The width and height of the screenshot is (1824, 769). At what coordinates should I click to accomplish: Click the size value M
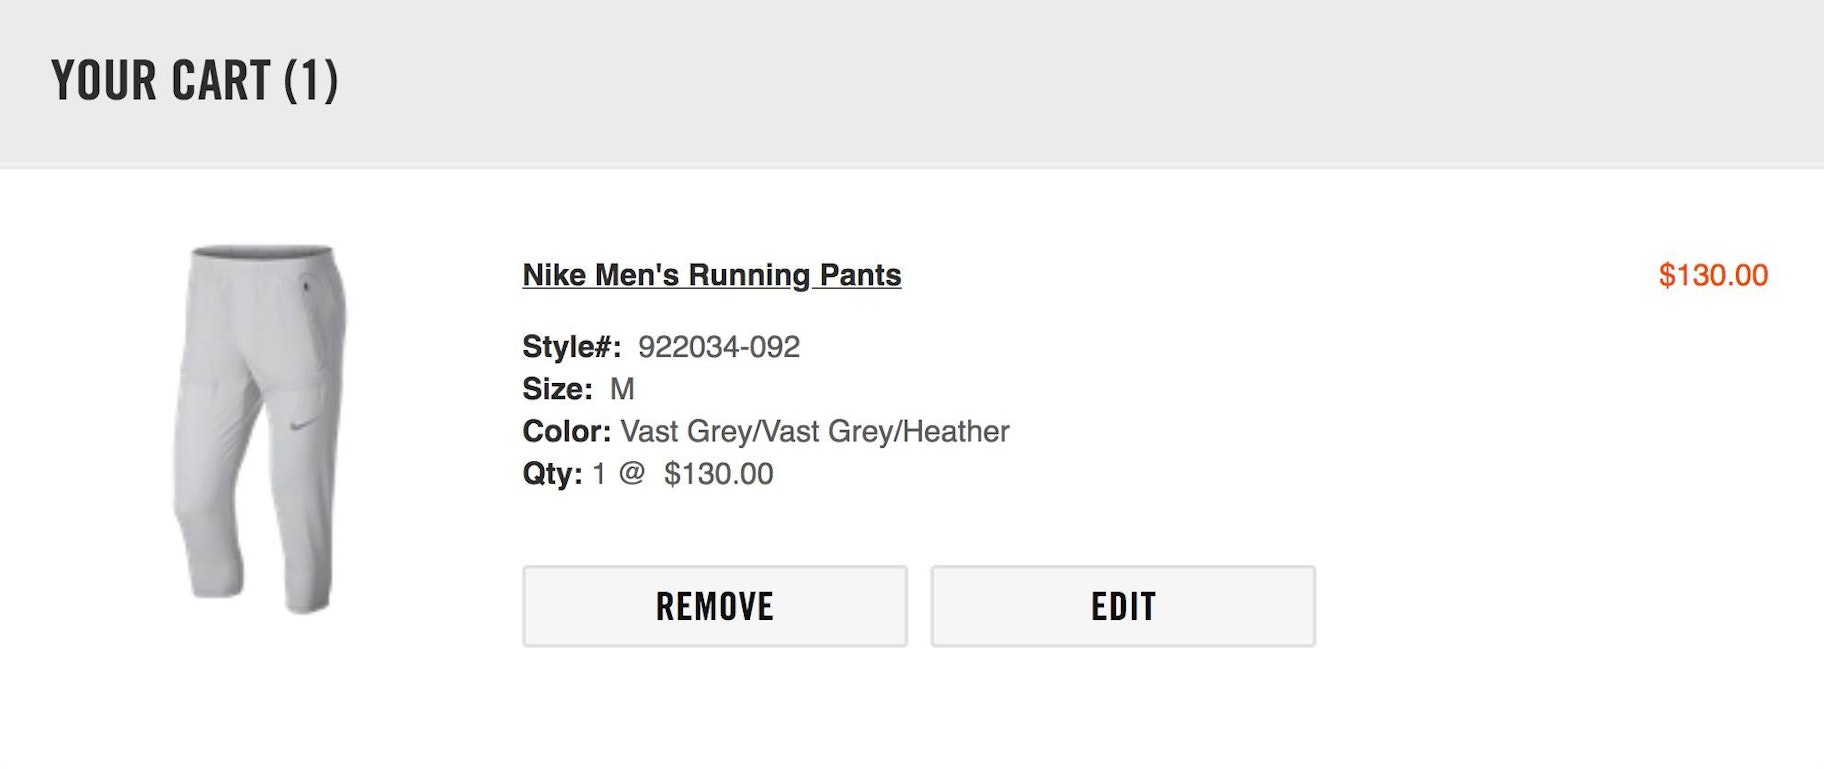click(x=622, y=389)
